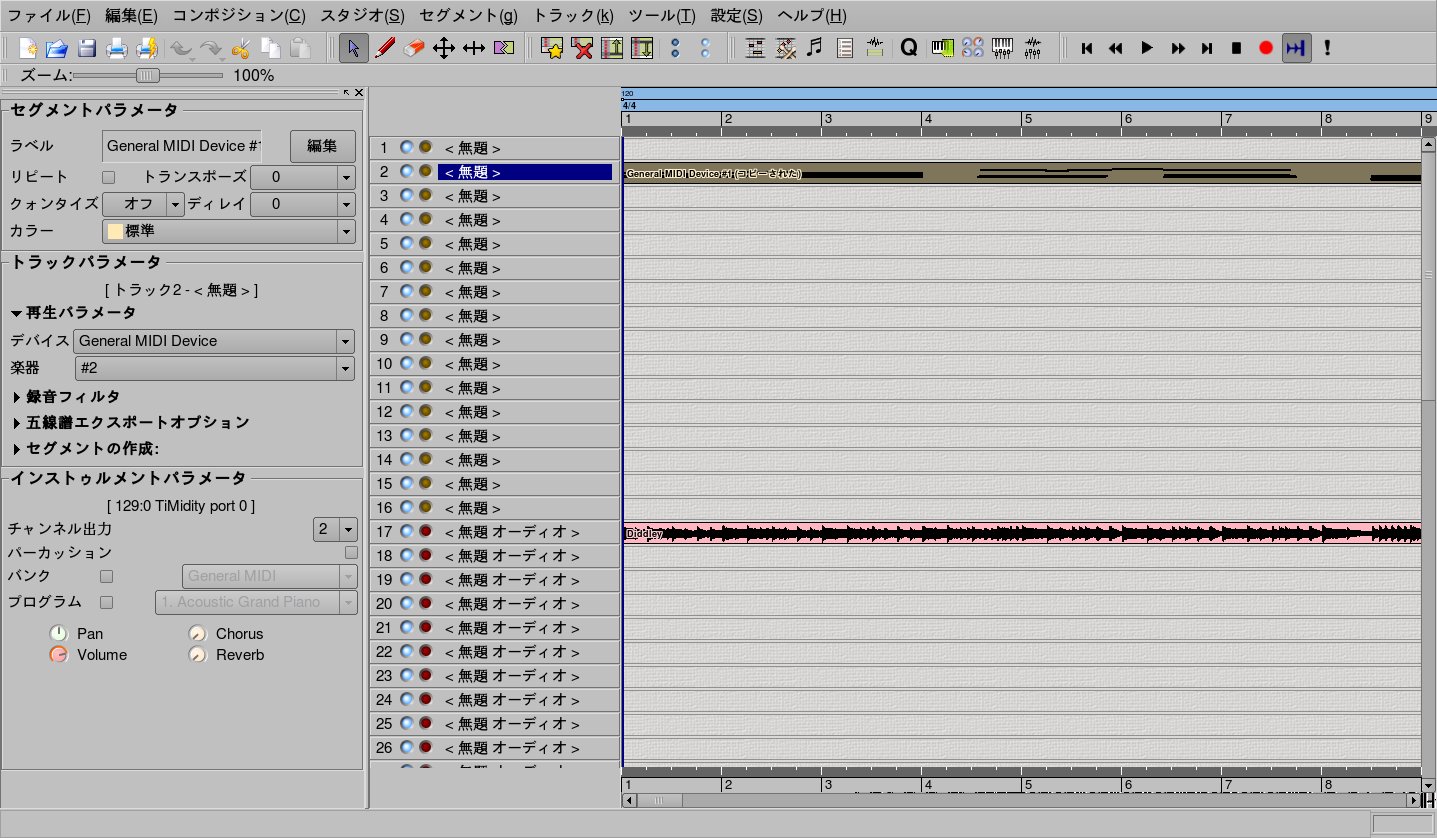The height and width of the screenshot is (838, 1437).
Task: Open the トラック(k) menu
Action: point(574,16)
